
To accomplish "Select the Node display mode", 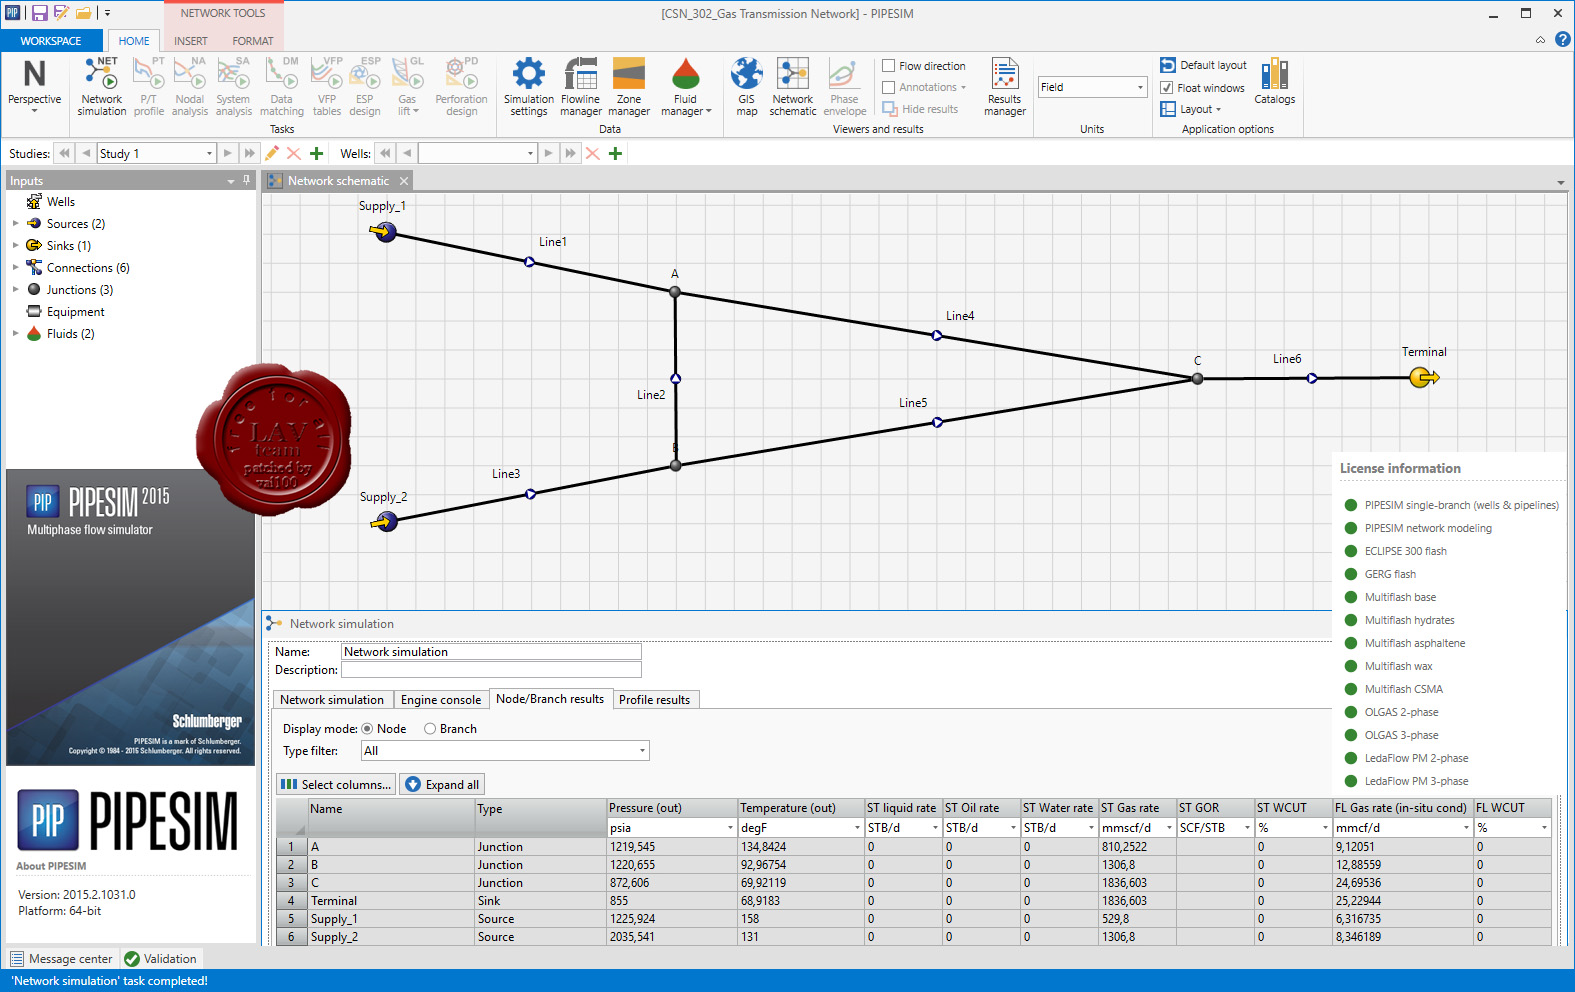I will 367,729.
